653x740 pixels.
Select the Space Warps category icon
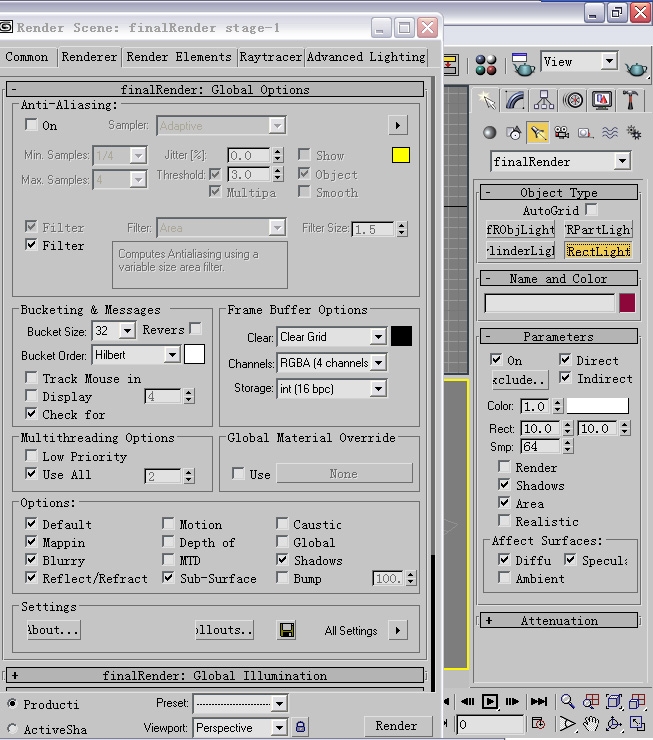[x=610, y=133]
